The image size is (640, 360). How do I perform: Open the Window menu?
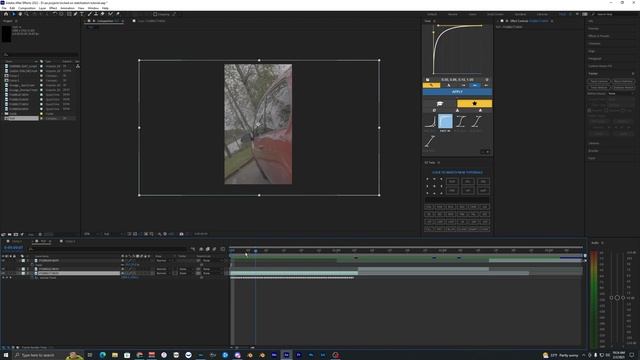[93, 8]
